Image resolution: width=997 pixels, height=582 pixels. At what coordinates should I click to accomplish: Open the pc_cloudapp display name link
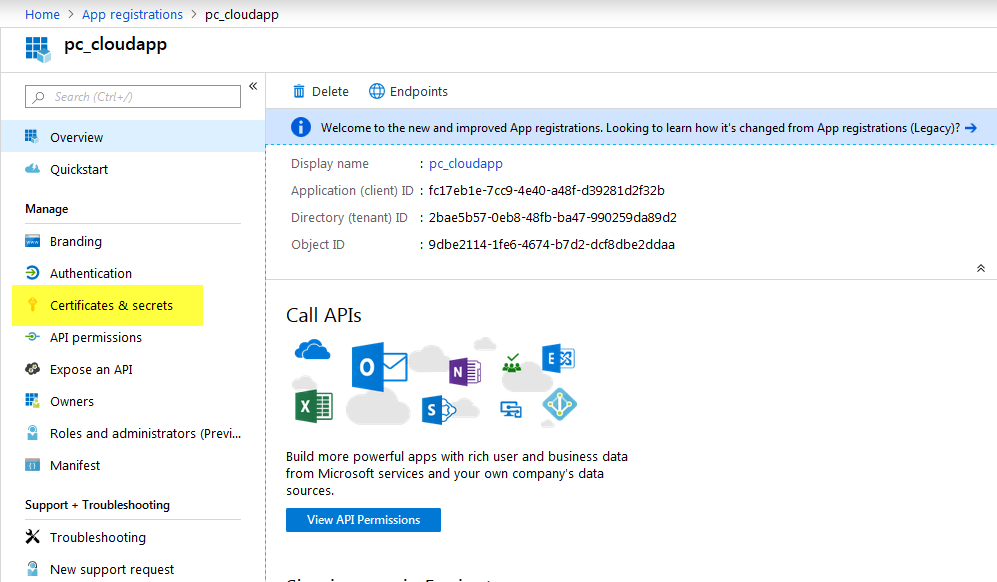[x=465, y=163]
